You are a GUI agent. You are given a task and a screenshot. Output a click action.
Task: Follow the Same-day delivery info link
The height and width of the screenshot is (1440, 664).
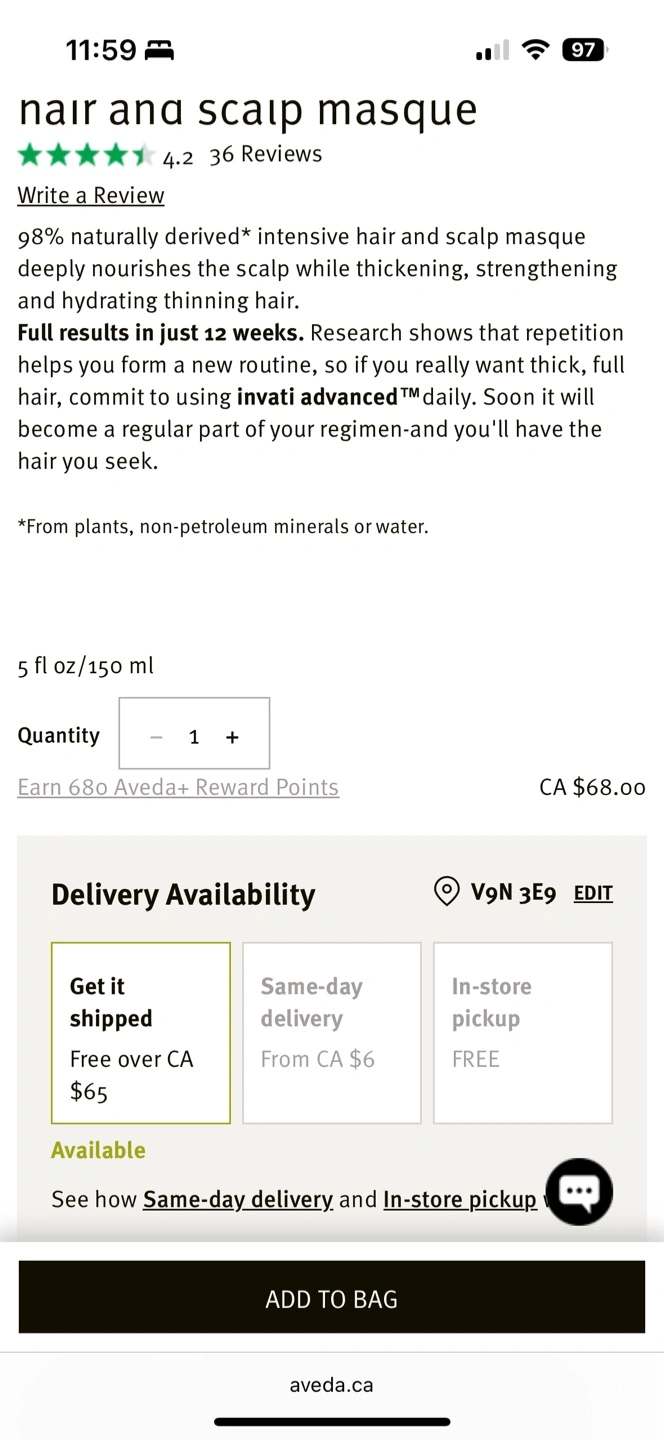pos(238,1199)
